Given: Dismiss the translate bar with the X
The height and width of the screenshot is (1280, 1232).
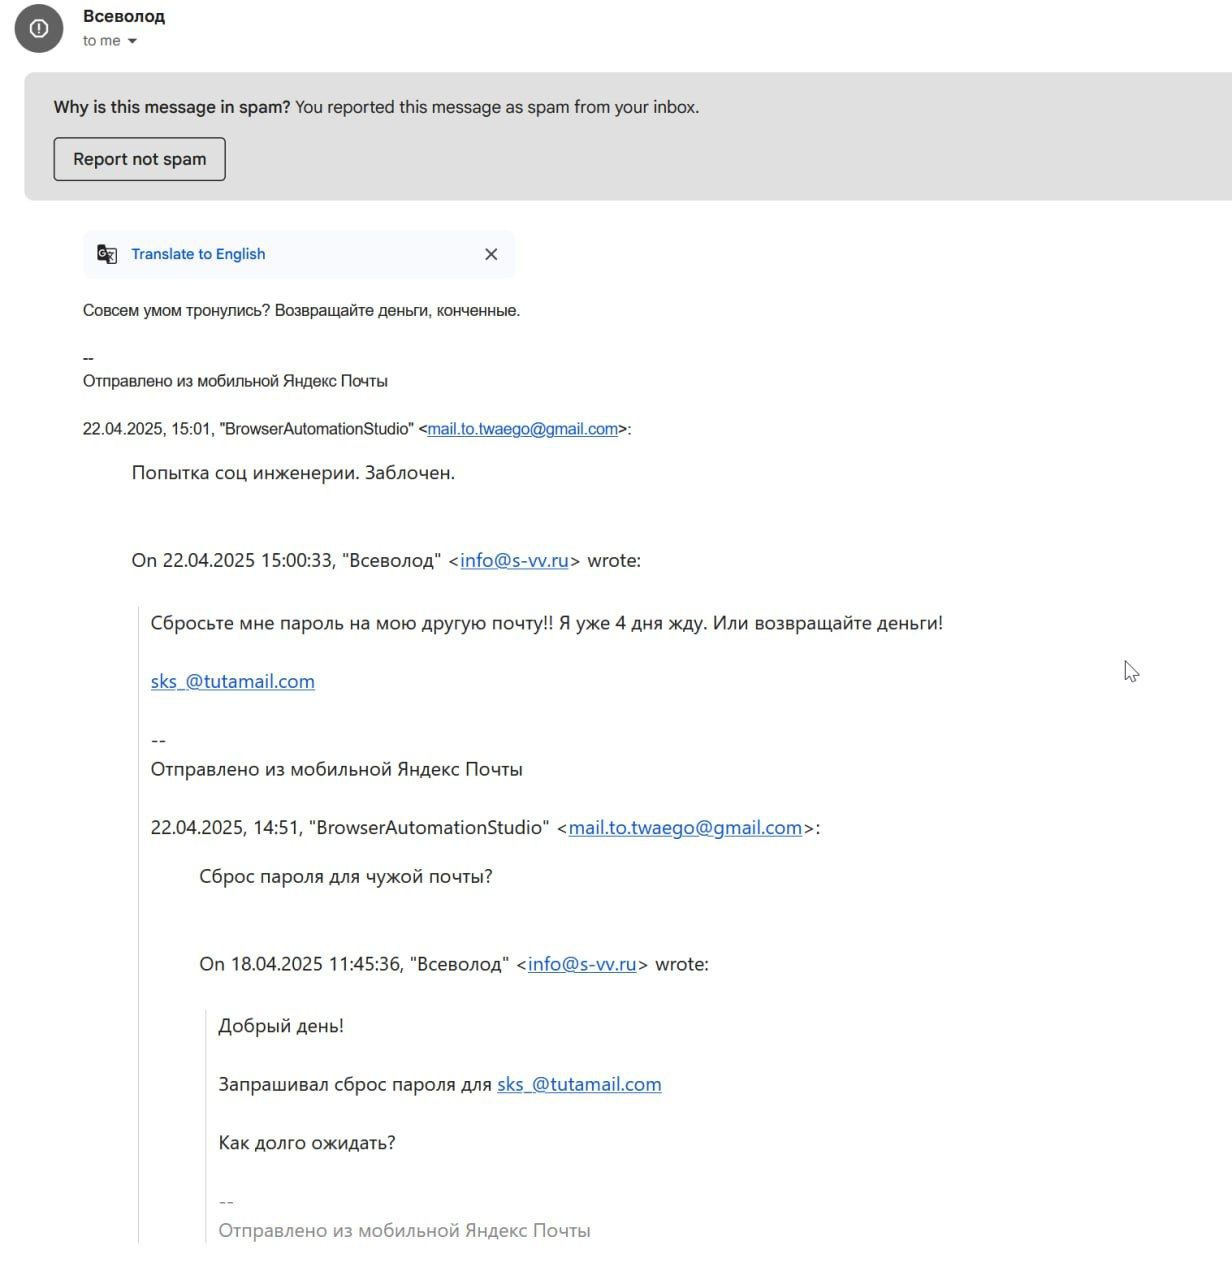Looking at the screenshot, I should [491, 254].
